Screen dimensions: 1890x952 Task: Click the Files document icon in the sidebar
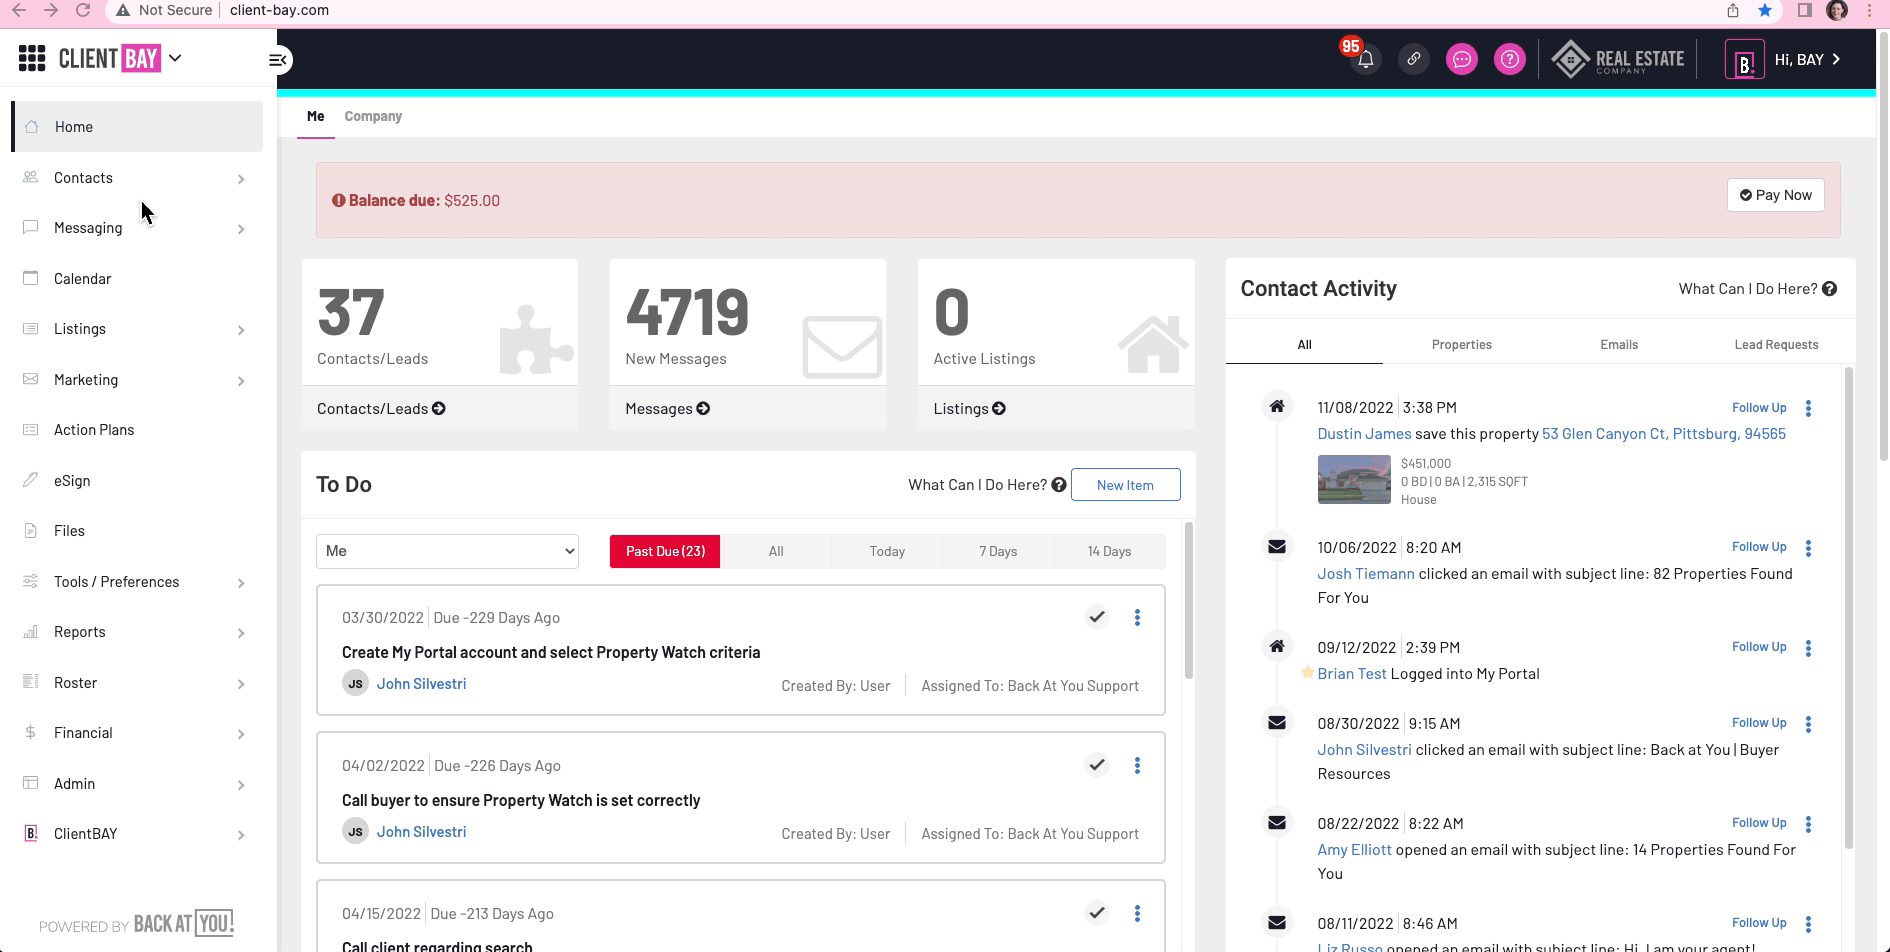point(31,530)
